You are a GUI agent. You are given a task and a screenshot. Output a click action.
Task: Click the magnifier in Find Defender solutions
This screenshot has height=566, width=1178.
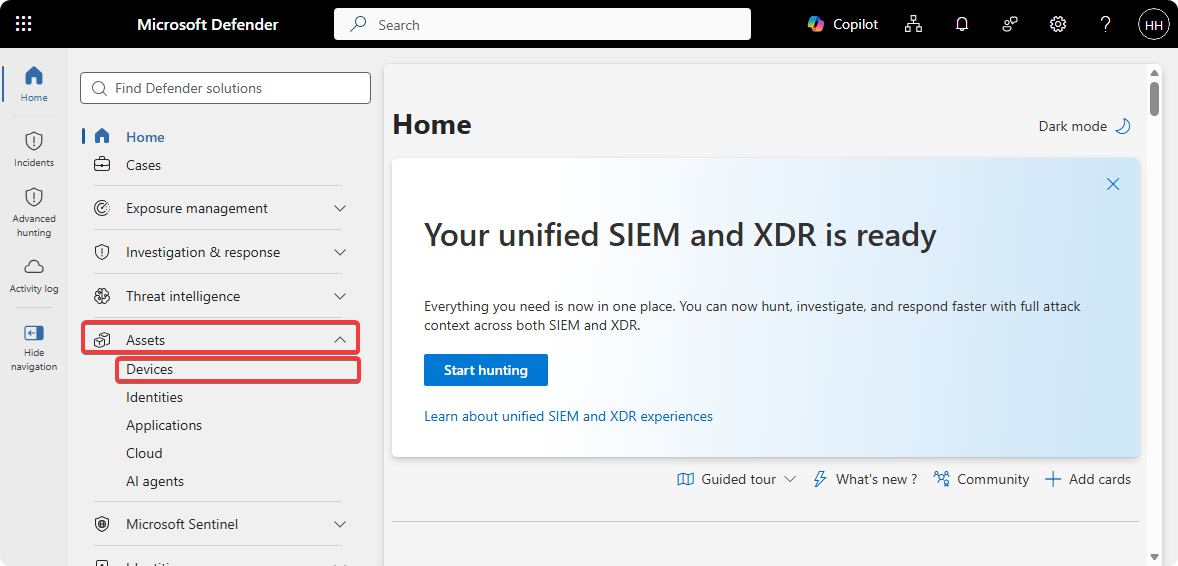click(98, 88)
